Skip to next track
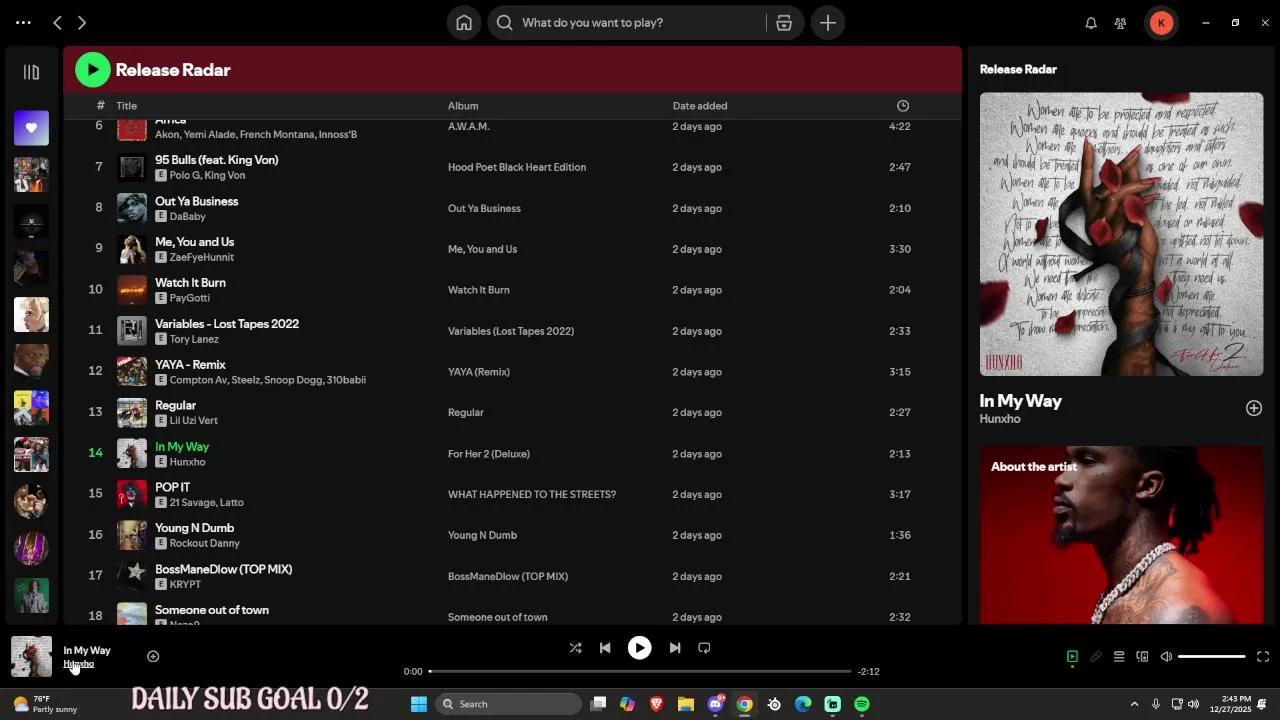Image resolution: width=1280 pixels, height=720 pixels. 675,648
